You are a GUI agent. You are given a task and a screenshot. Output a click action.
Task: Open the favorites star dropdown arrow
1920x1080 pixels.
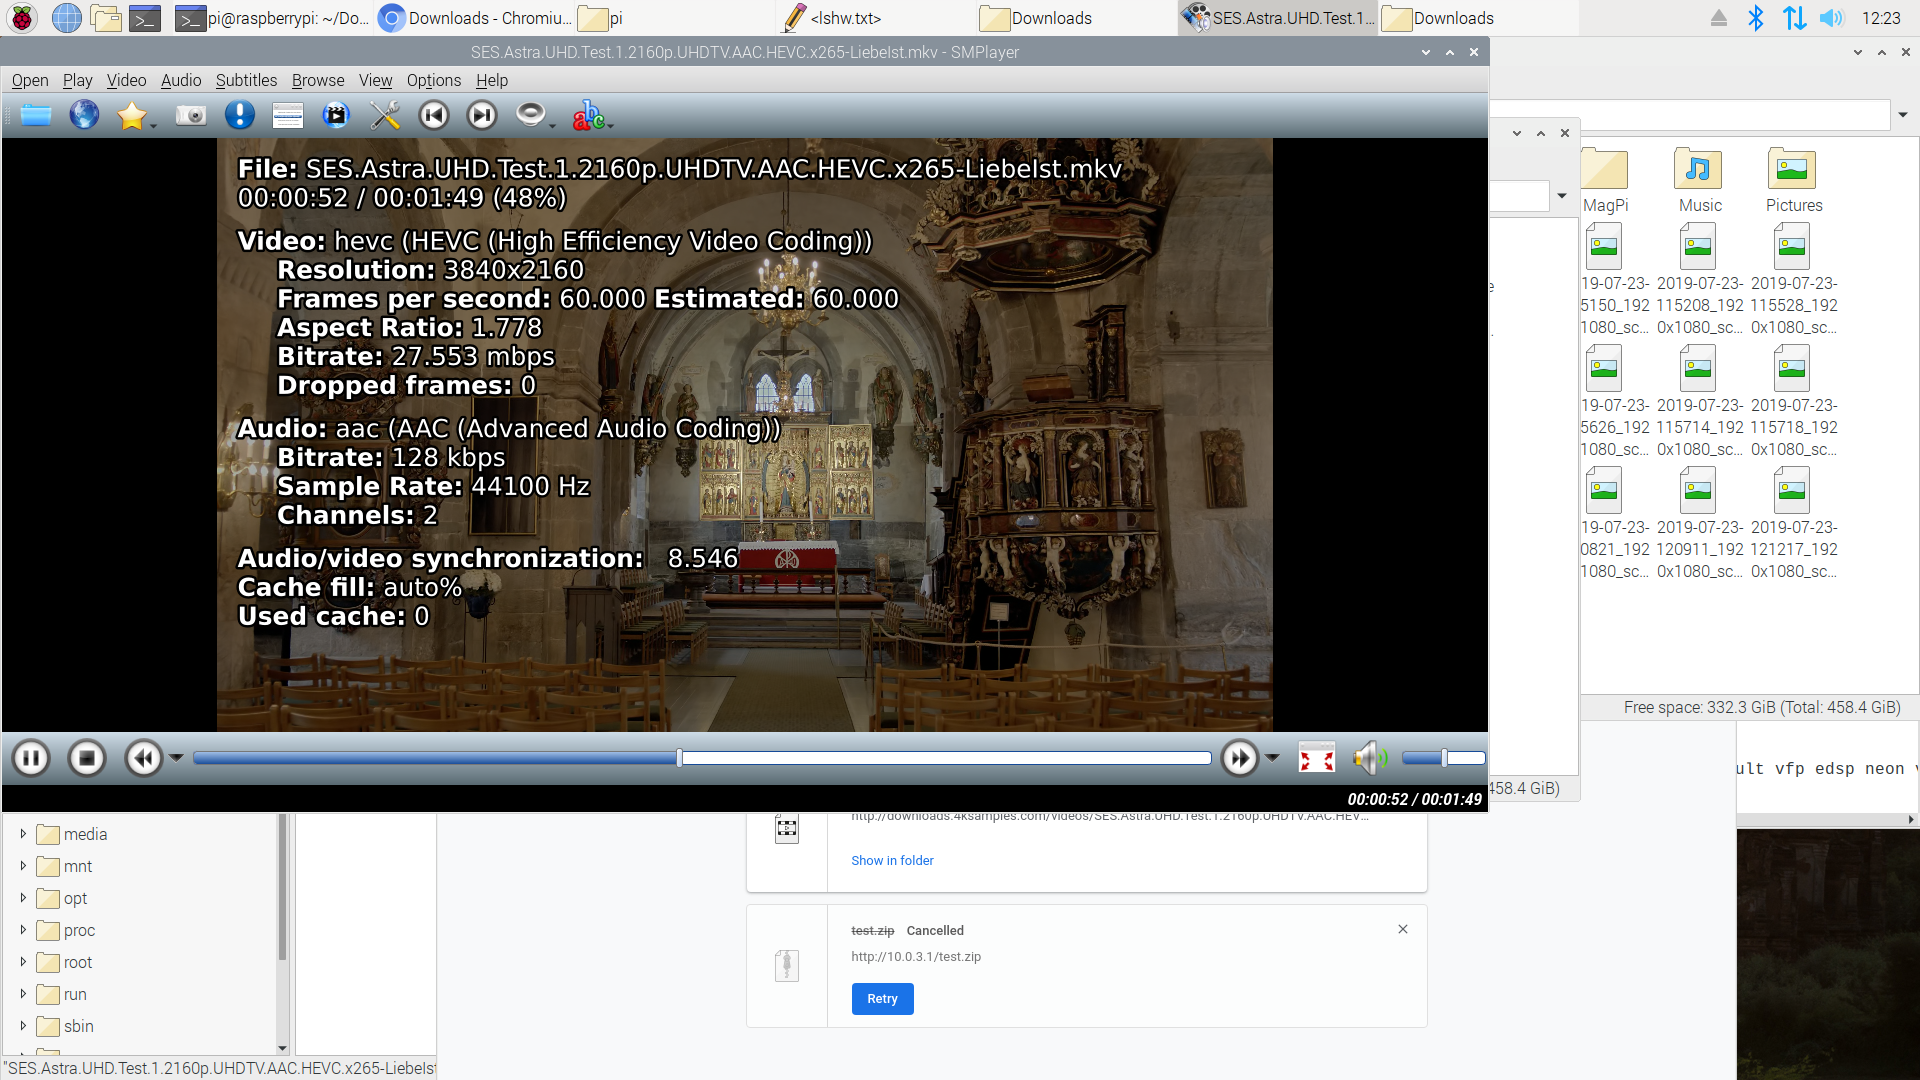point(153,125)
